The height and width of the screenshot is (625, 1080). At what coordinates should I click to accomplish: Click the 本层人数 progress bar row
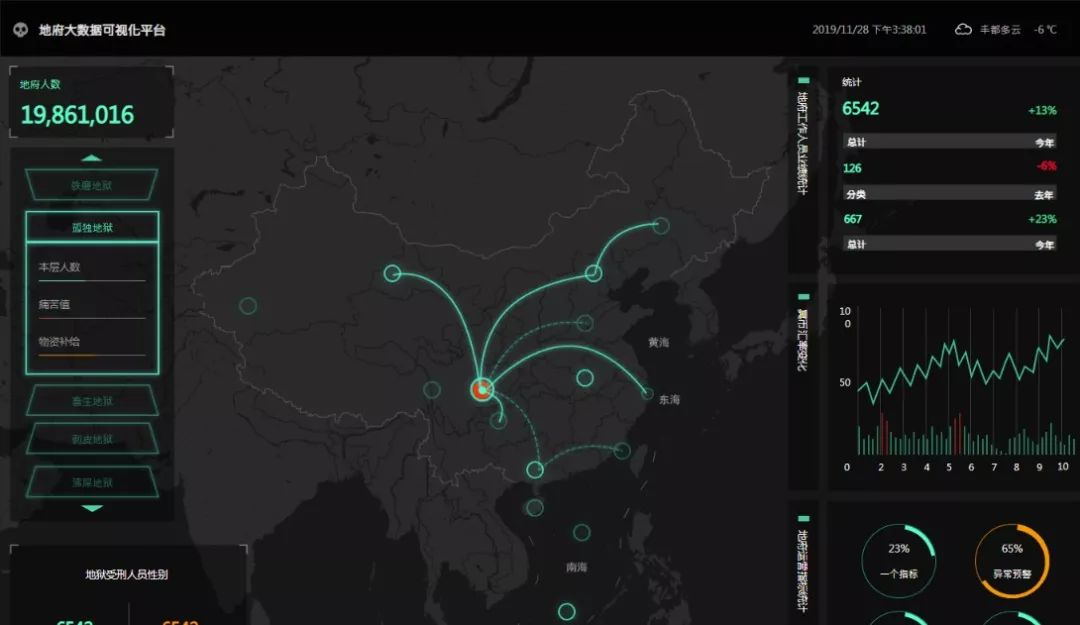pyautogui.click(x=92, y=270)
